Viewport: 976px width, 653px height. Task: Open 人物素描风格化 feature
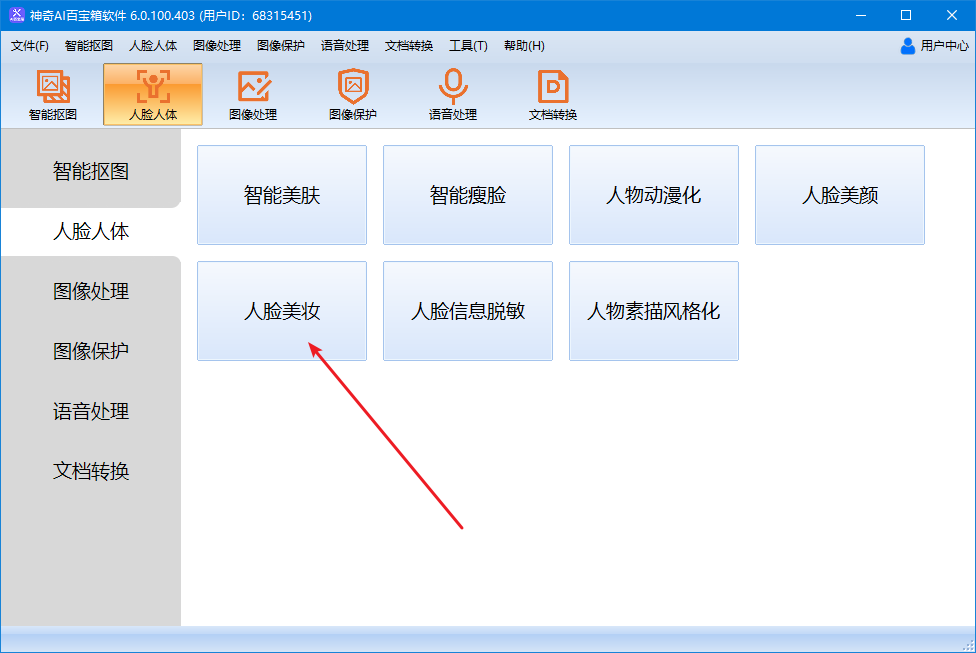(x=654, y=311)
